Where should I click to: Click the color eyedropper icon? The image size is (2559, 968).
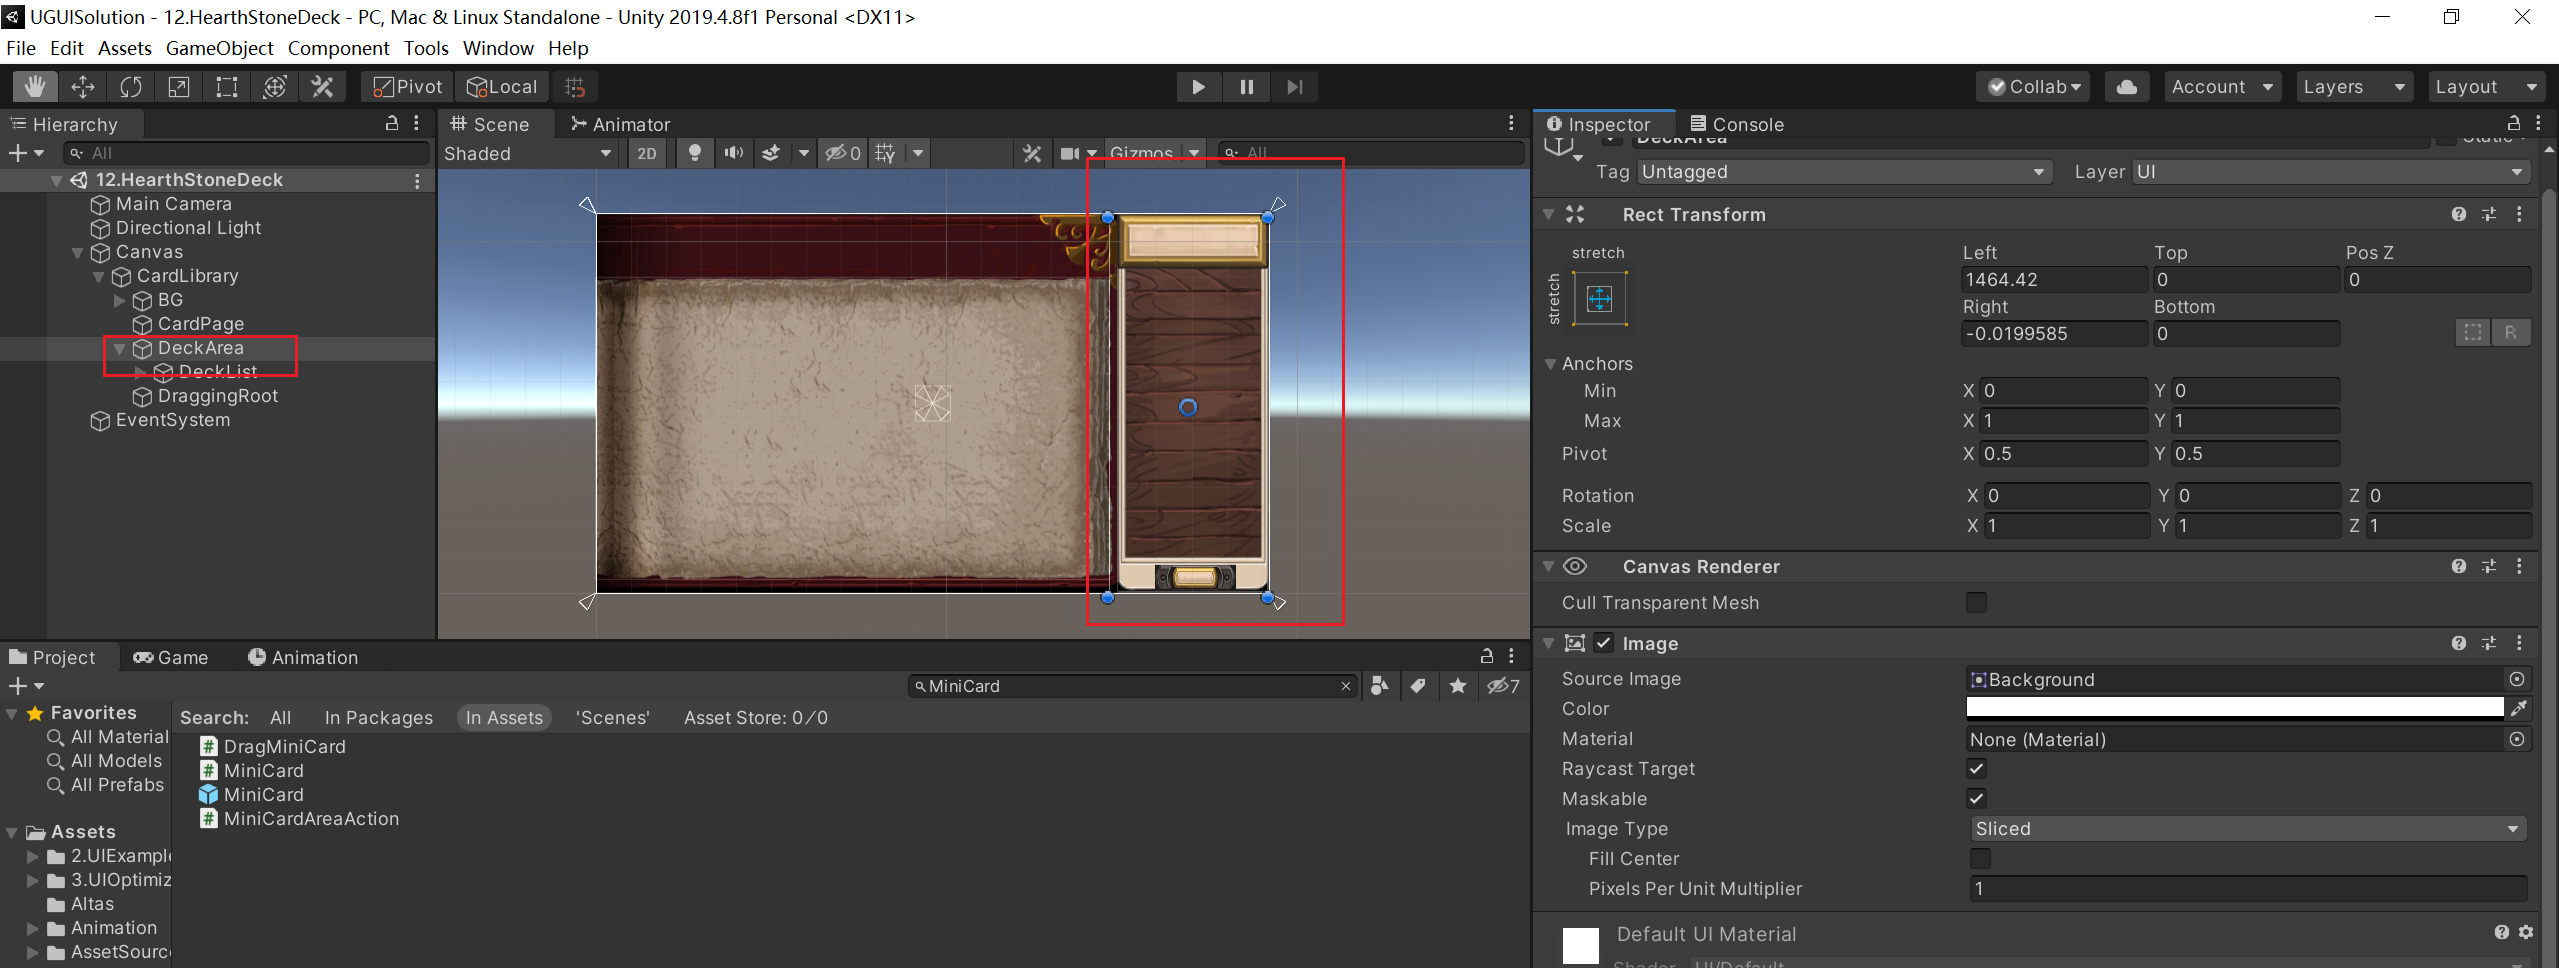point(2519,709)
